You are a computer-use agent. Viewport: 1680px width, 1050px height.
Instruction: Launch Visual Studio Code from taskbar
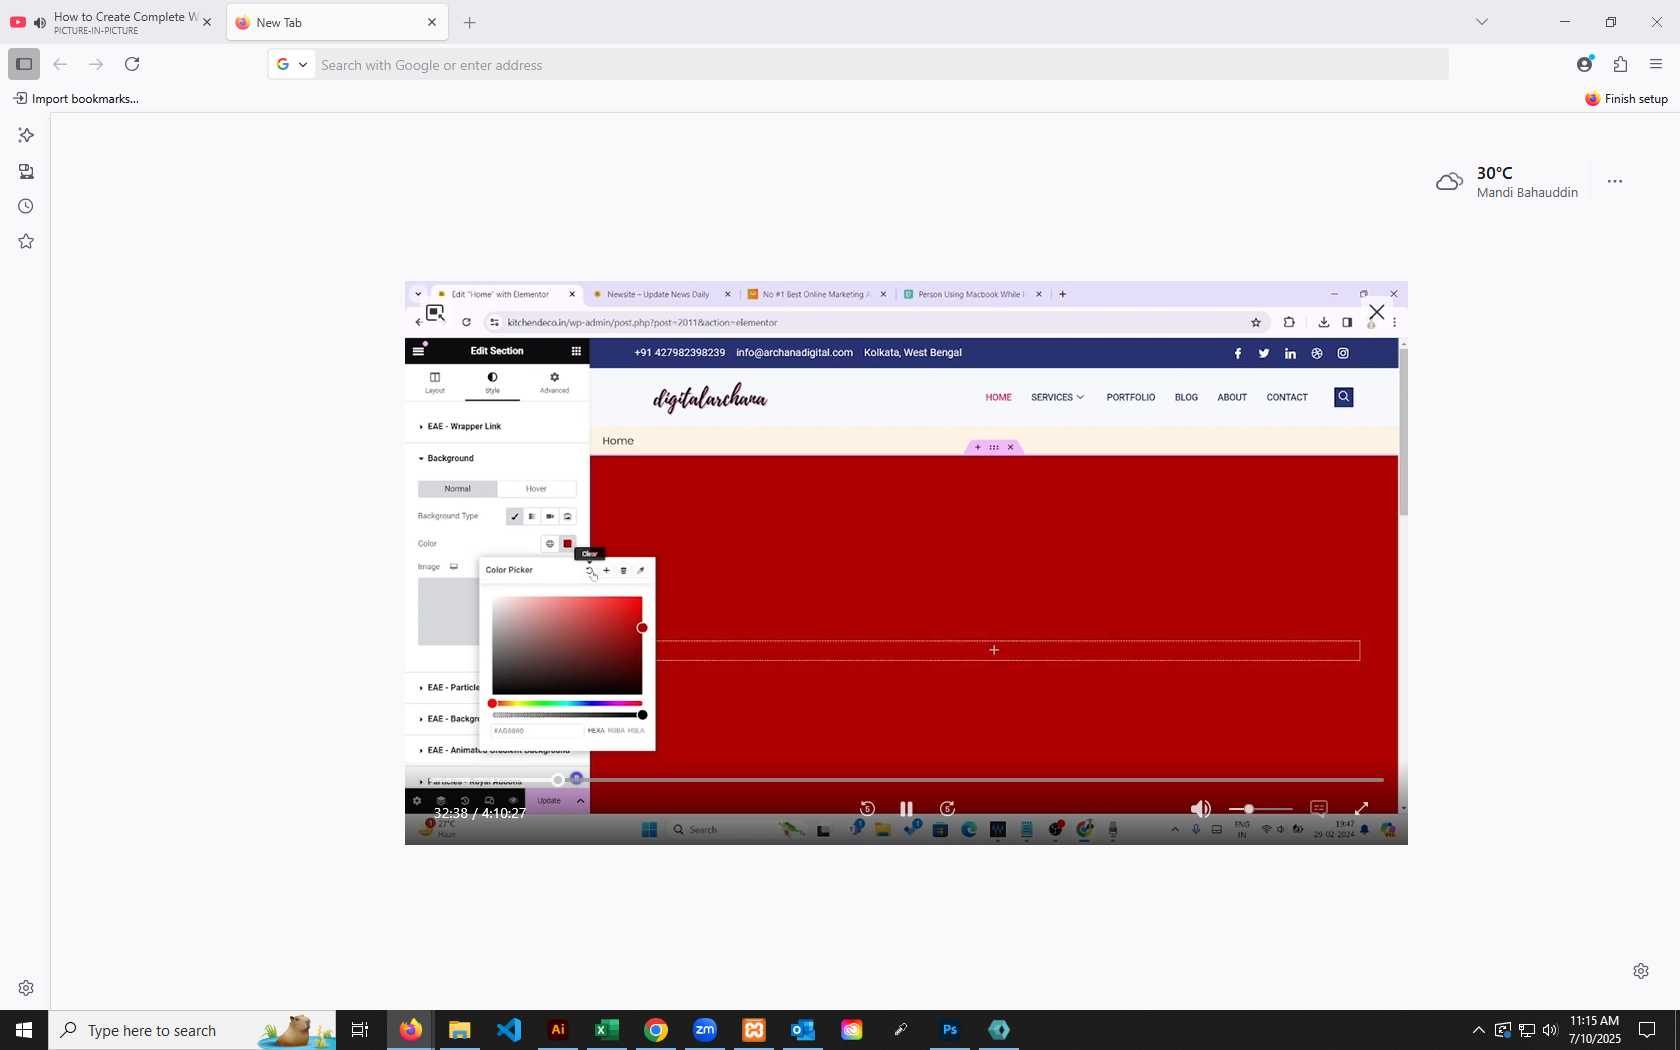pos(508,1030)
